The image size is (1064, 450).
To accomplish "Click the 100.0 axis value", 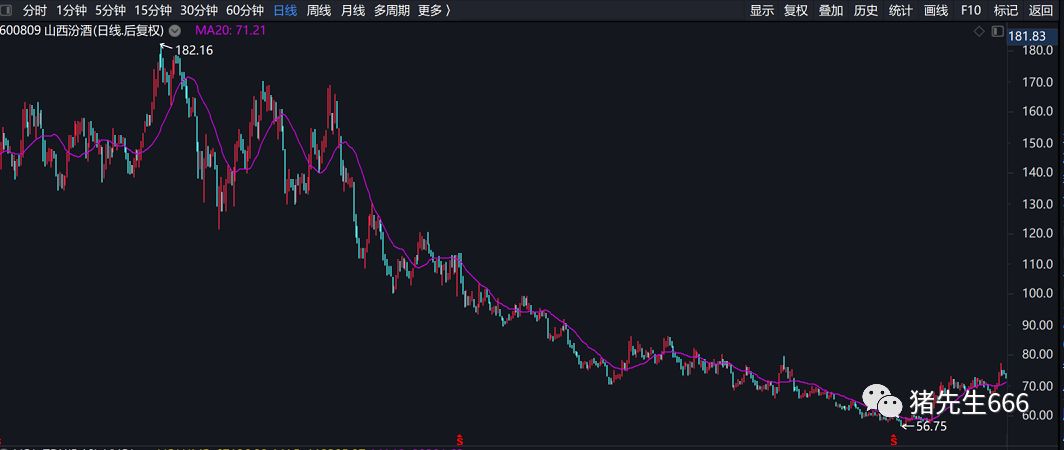I will tap(1038, 294).
